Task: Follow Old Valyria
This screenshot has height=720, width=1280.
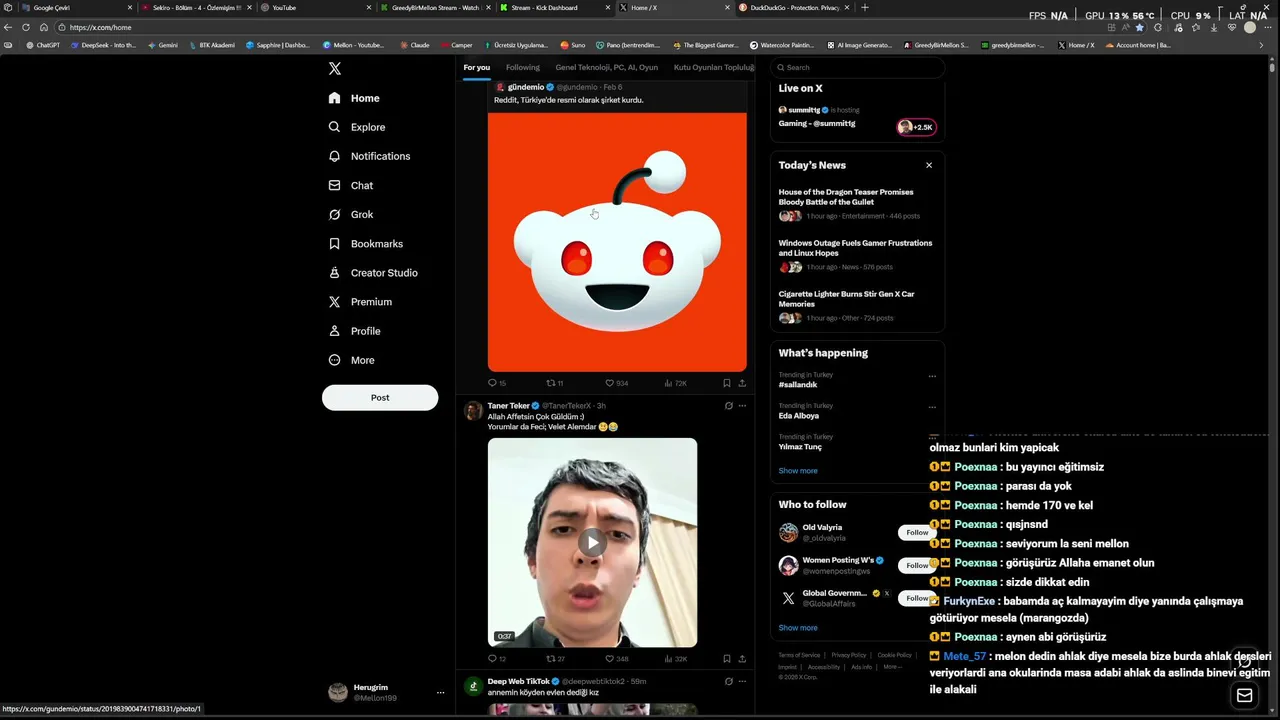Action: coord(917,532)
